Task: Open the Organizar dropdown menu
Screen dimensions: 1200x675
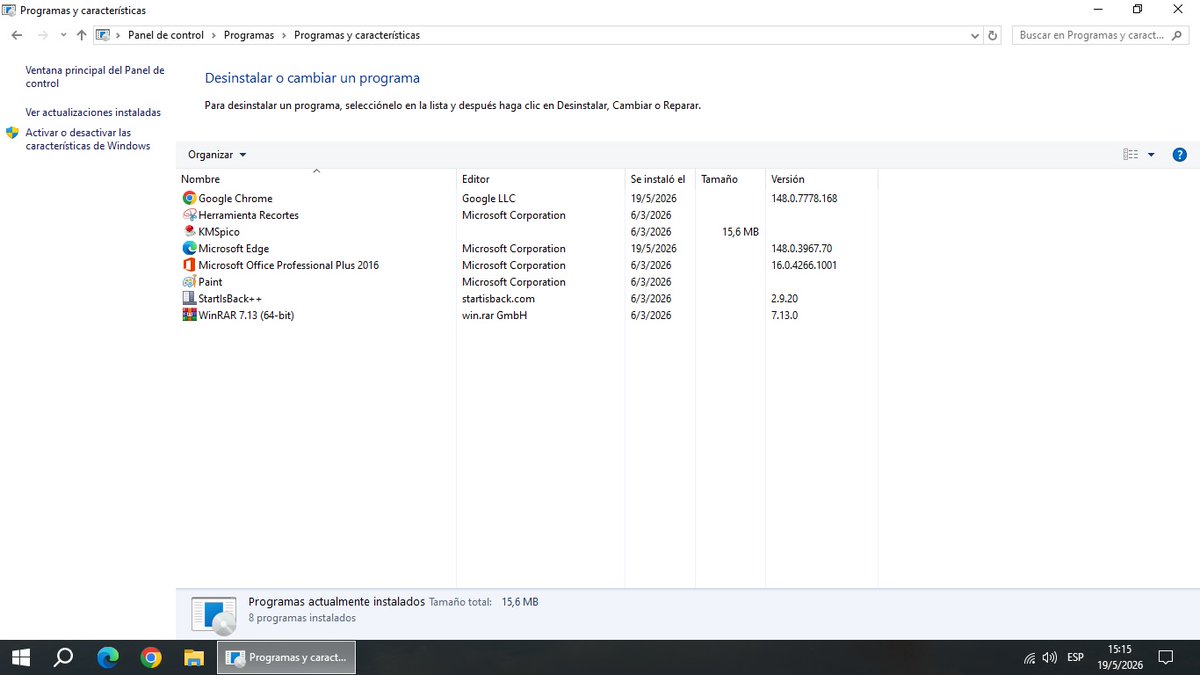Action: click(x=217, y=155)
